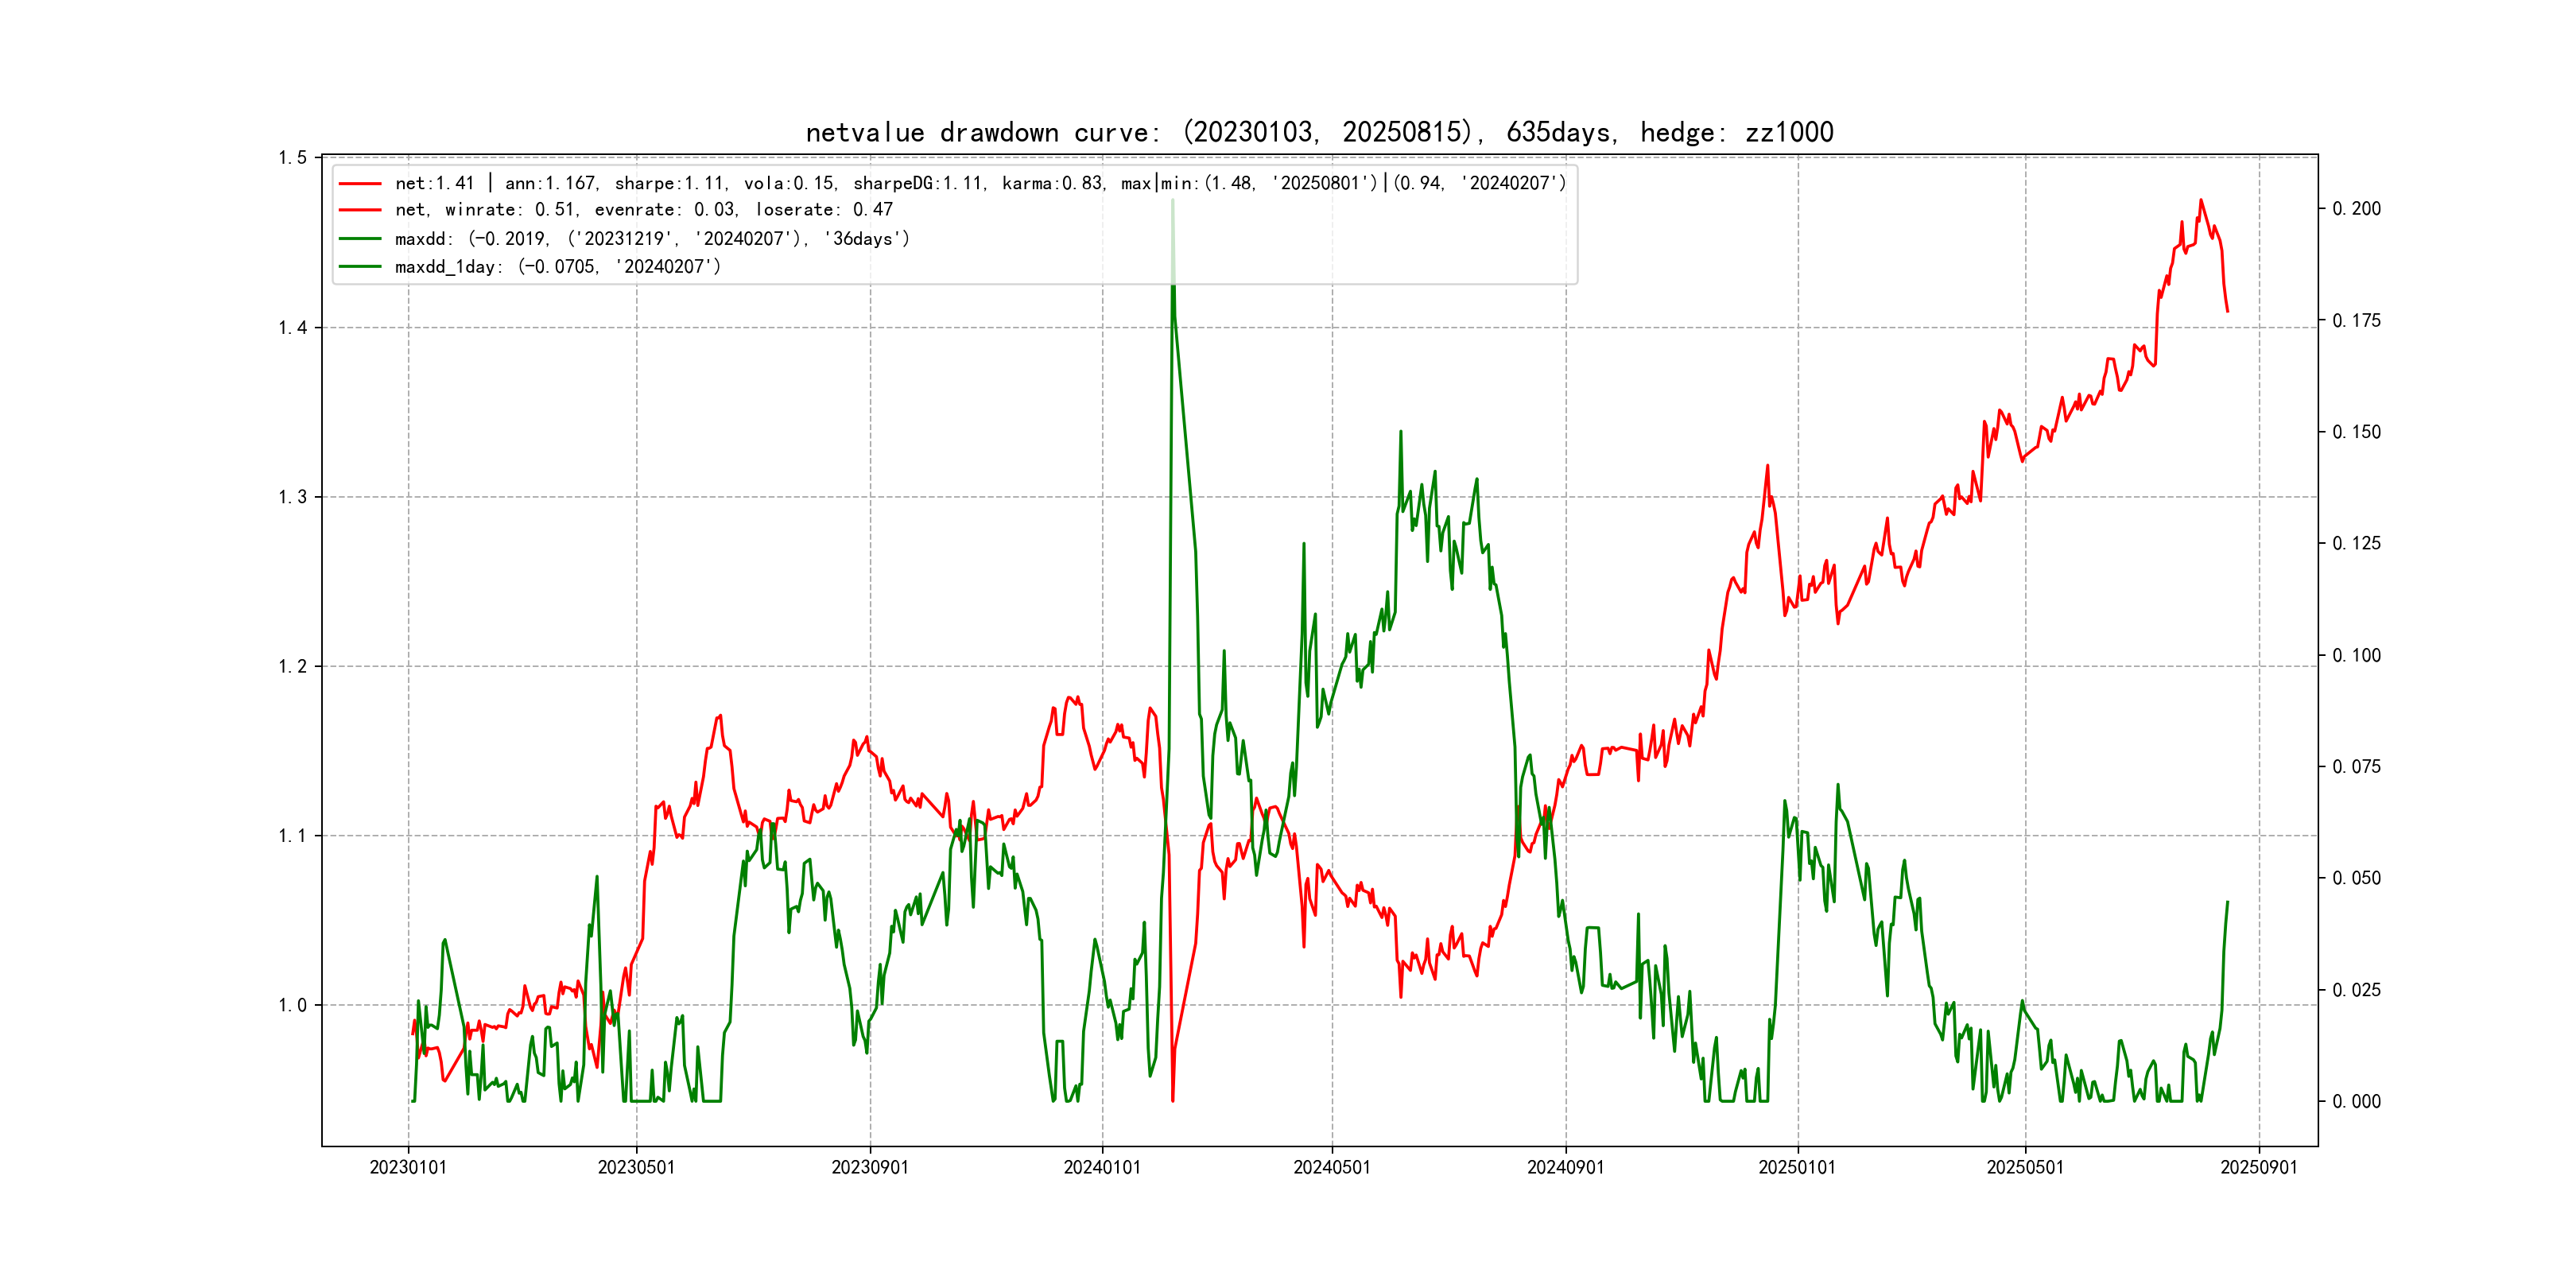Click the netvalue drawdown curve chart title
The height and width of the screenshot is (1288, 2576).
(1319, 132)
